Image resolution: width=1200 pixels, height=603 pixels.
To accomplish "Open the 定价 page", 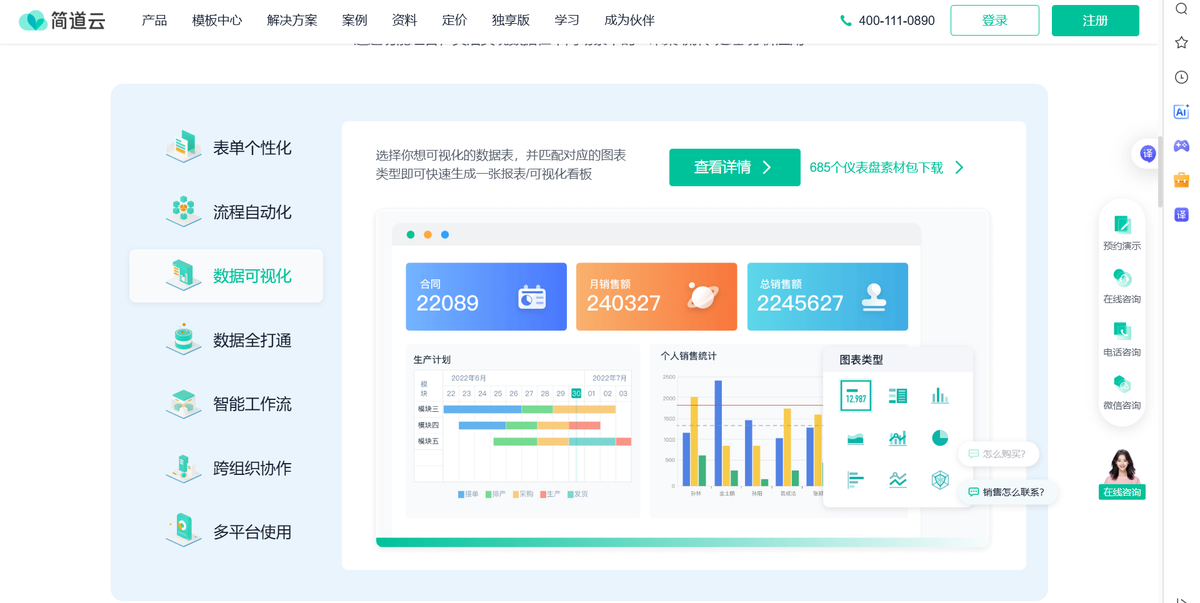I will [x=454, y=20].
